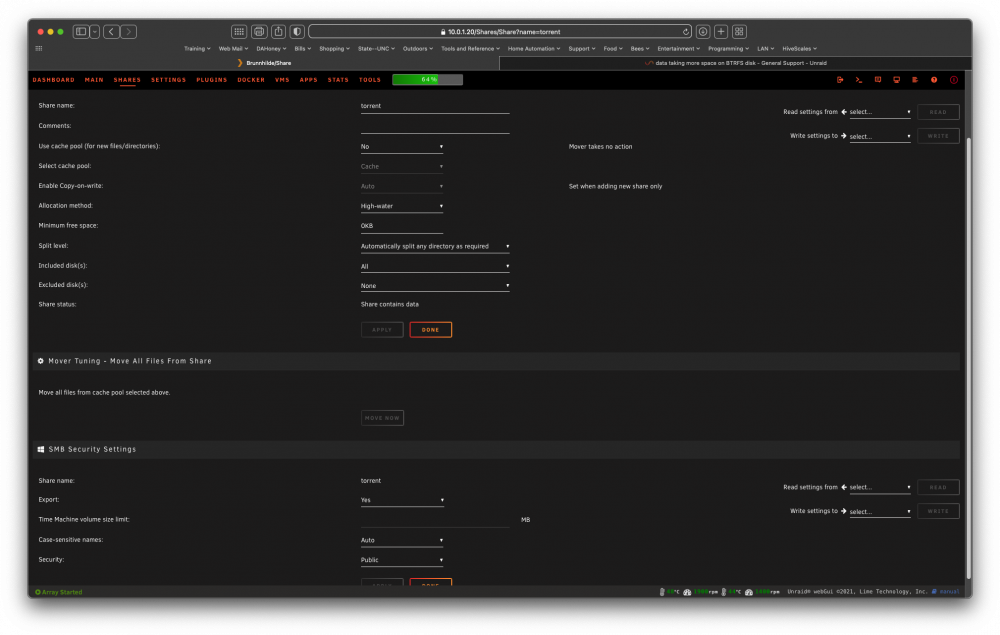Click the Move Now button
The height and width of the screenshot is (635, 1000).
[x=382, y=418]
